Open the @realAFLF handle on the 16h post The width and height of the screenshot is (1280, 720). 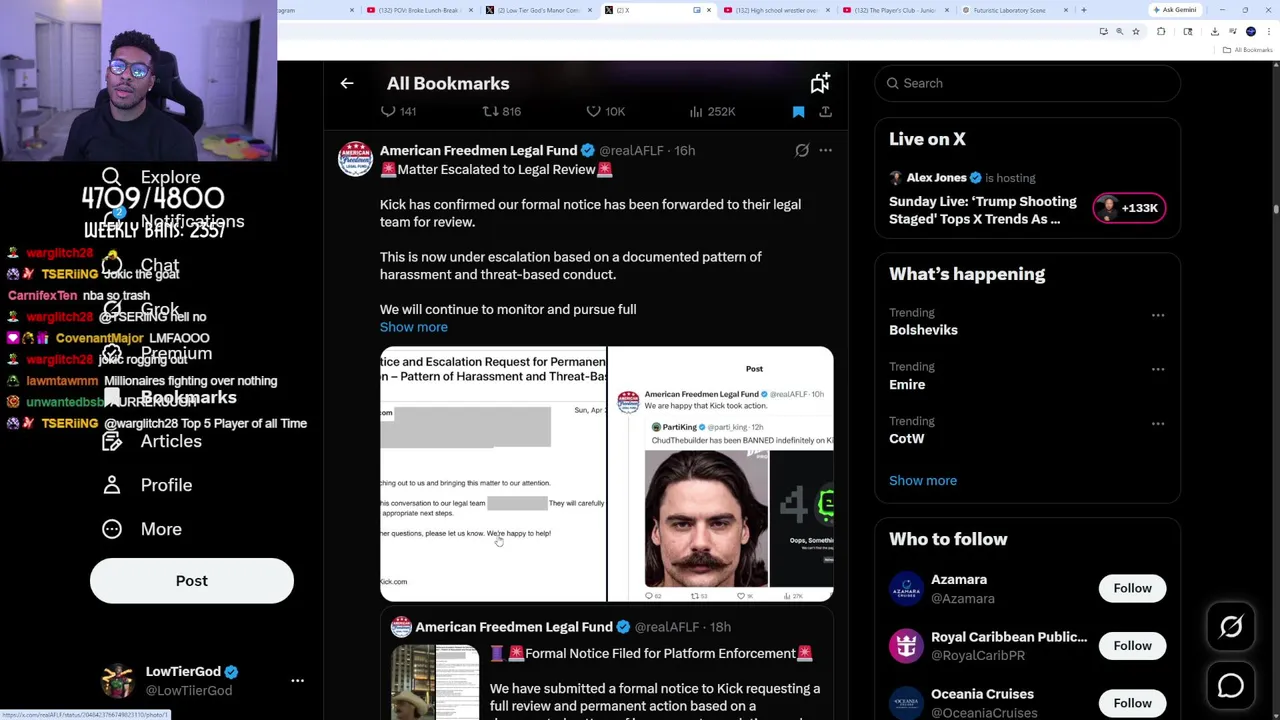tap(631, 150)
